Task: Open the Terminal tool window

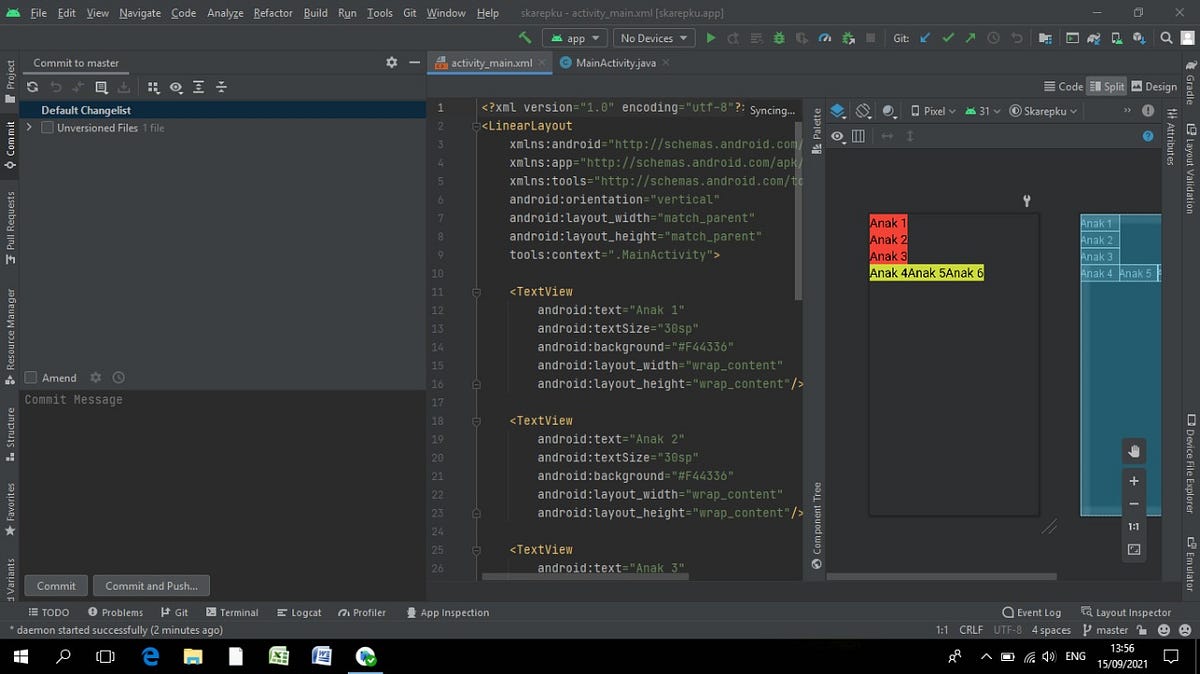Action: click(232, 611)
